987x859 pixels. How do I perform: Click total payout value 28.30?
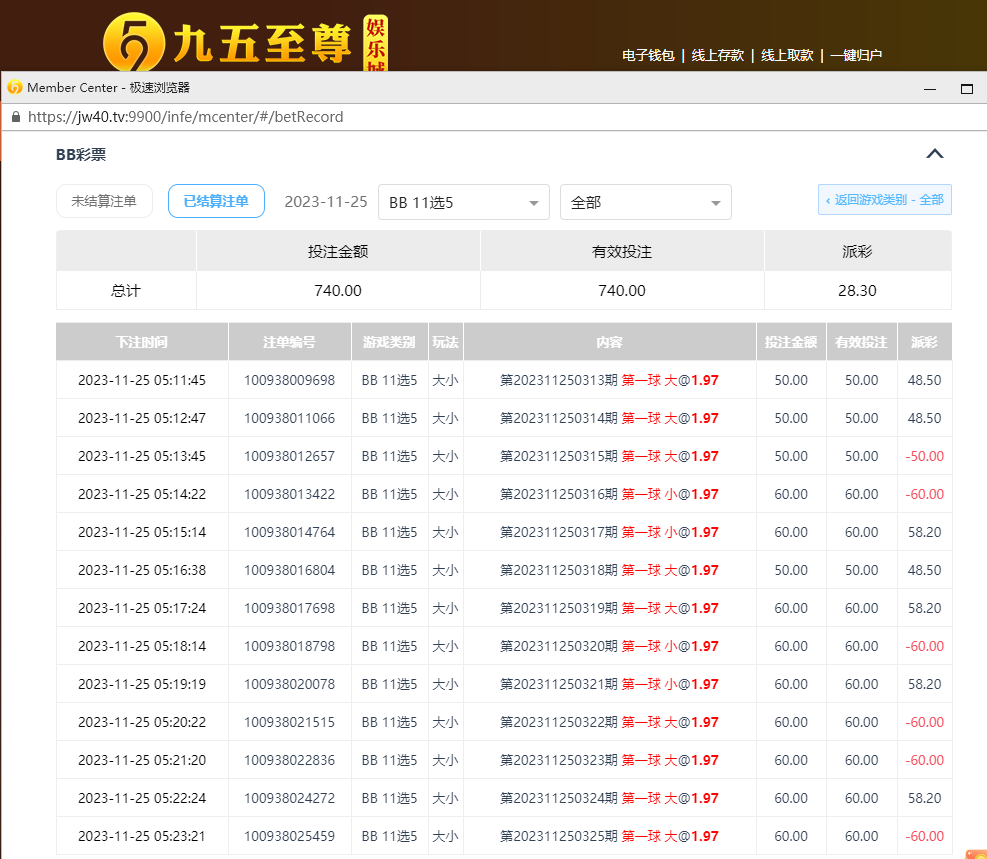tap(857, 290)
